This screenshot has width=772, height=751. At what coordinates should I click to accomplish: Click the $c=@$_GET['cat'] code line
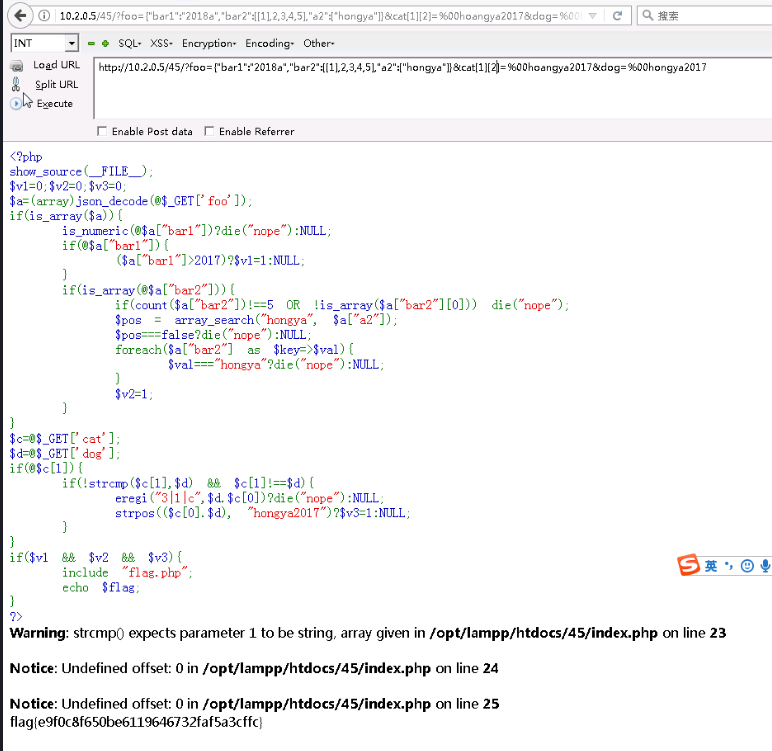pyautogui.click(x=64, y=438)
